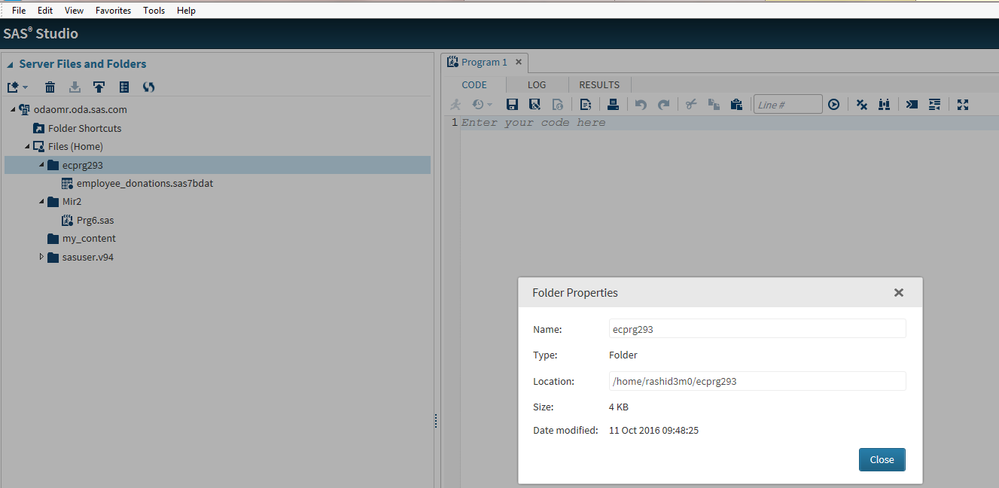This screenshot has height=488, width=999.
Task: Expand the sasuser.v94 folder
Action: 42,257
